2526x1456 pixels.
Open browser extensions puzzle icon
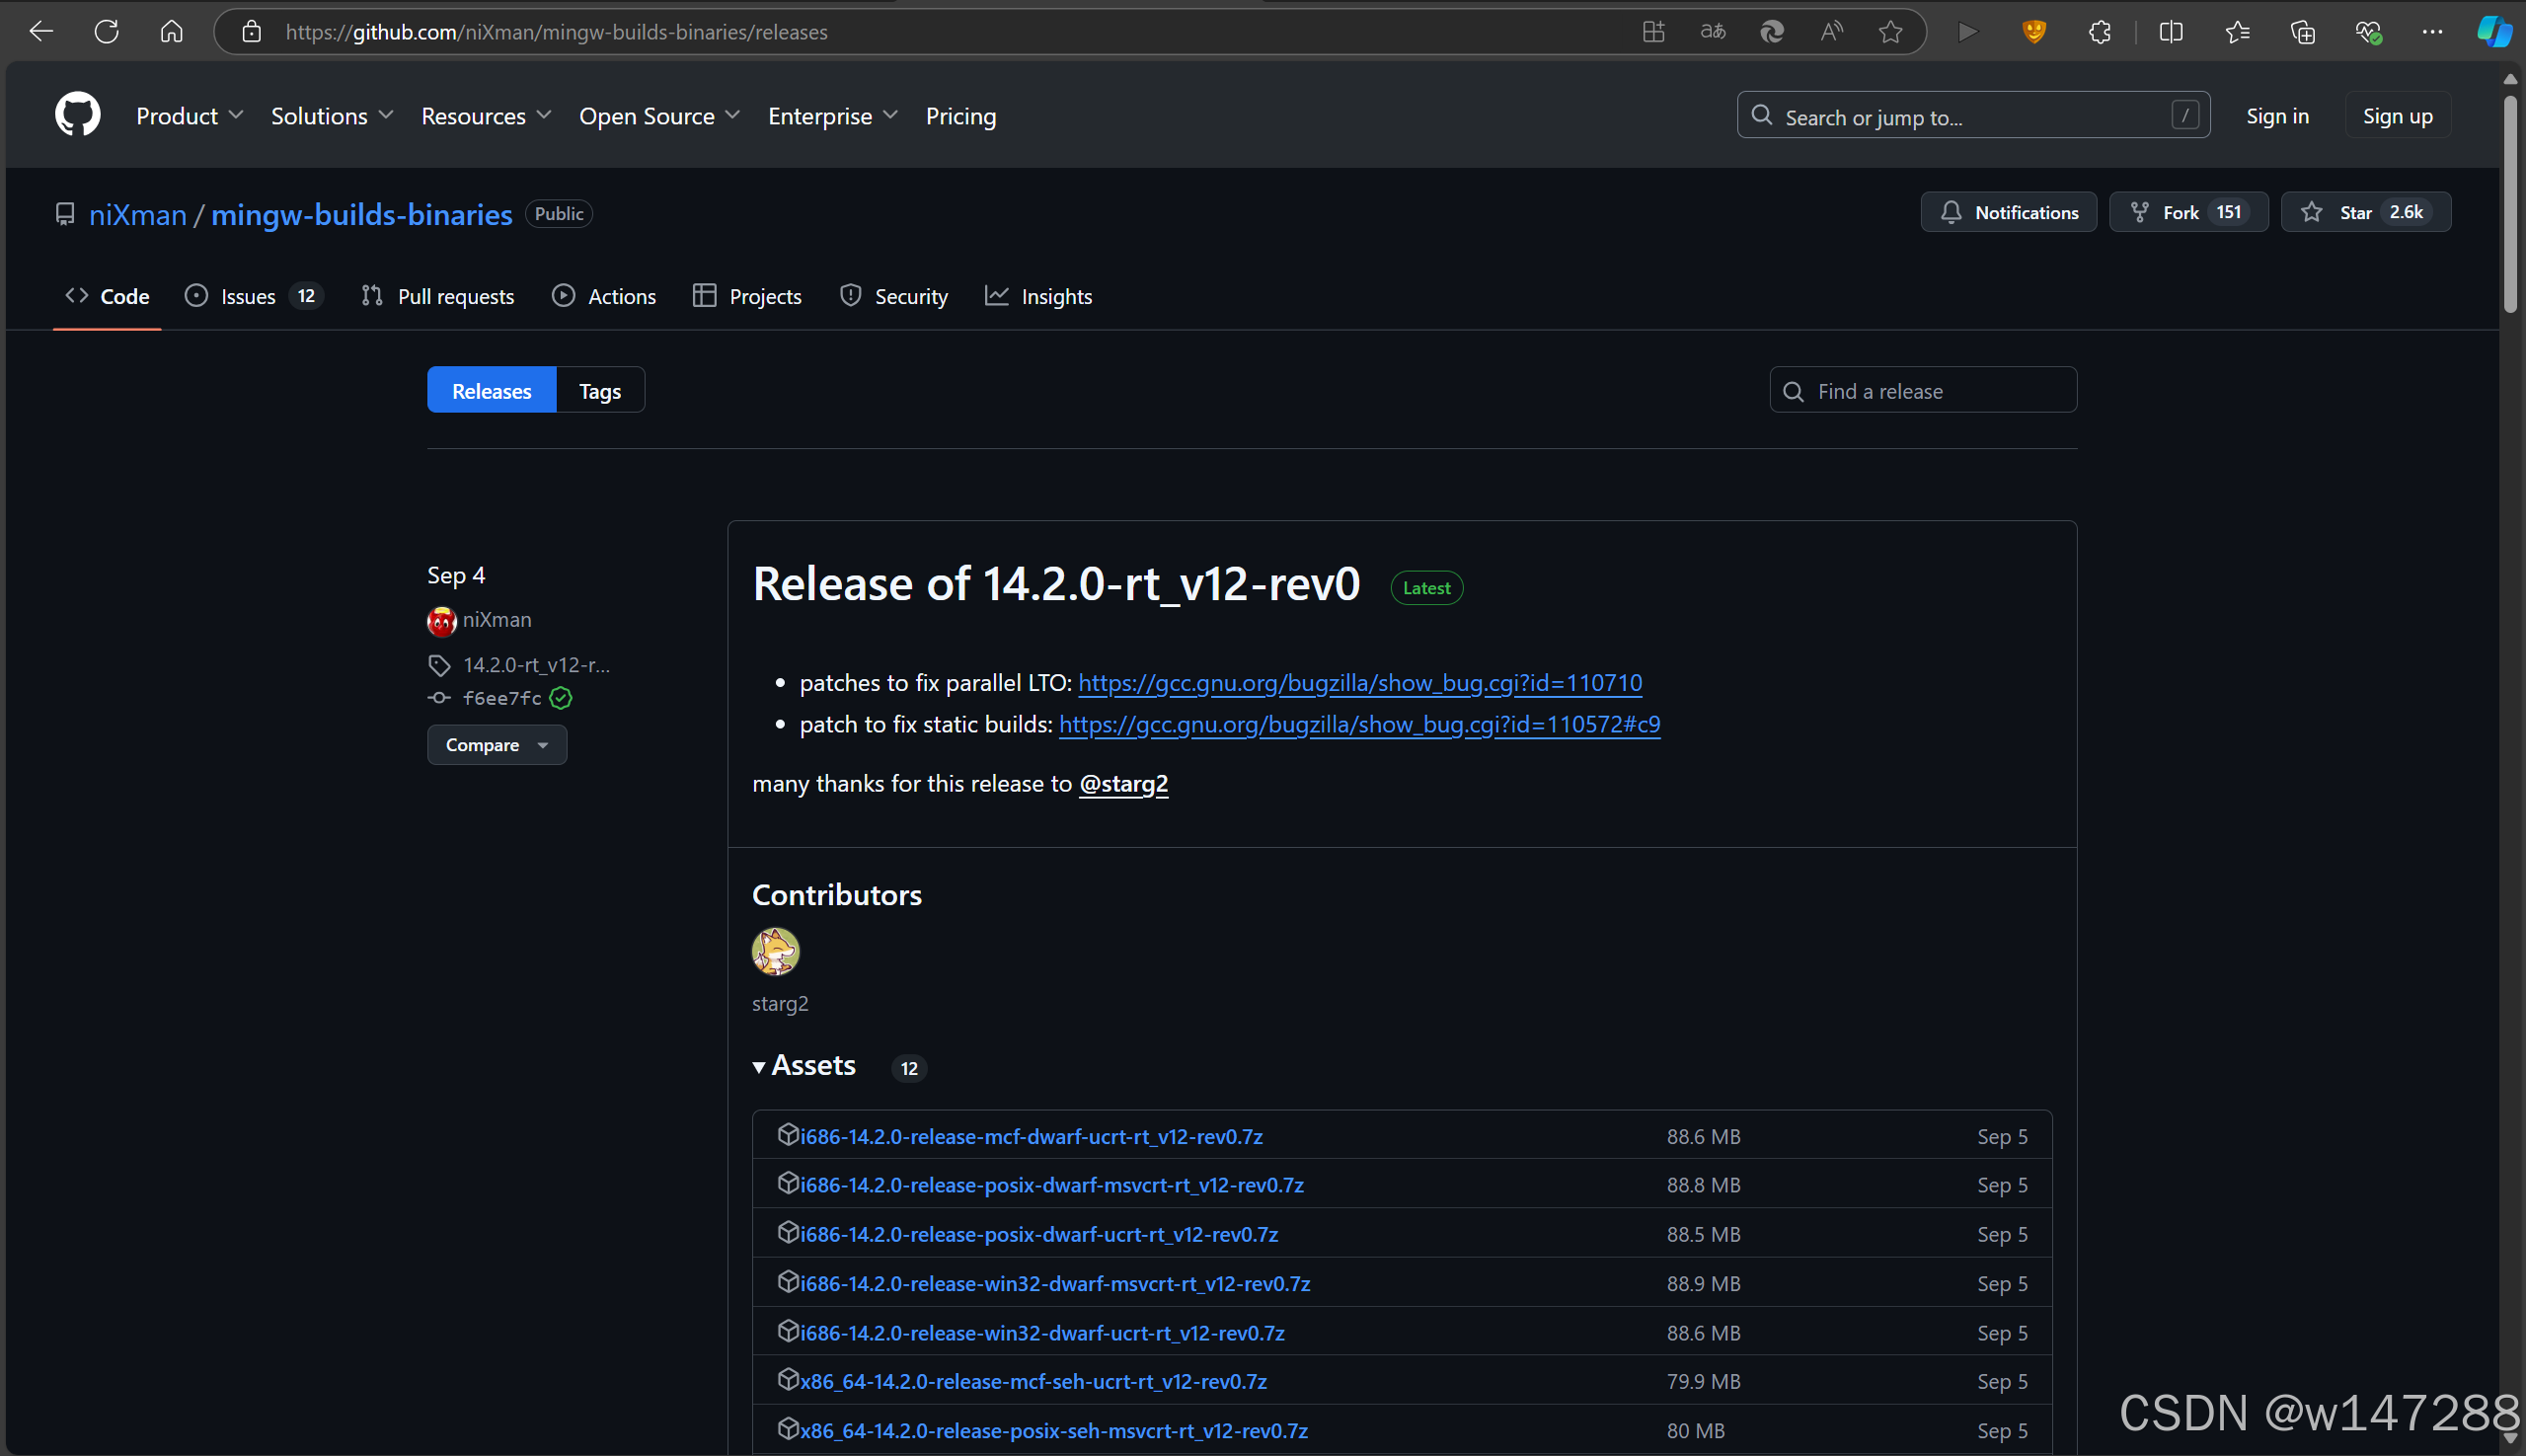pyautogui.click(x=2099, y=32)
